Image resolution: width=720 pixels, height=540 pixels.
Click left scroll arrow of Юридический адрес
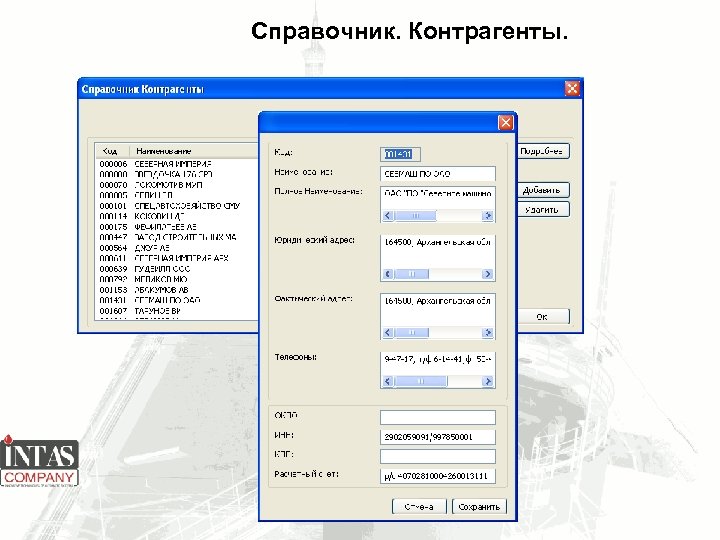tap(388, 274)
